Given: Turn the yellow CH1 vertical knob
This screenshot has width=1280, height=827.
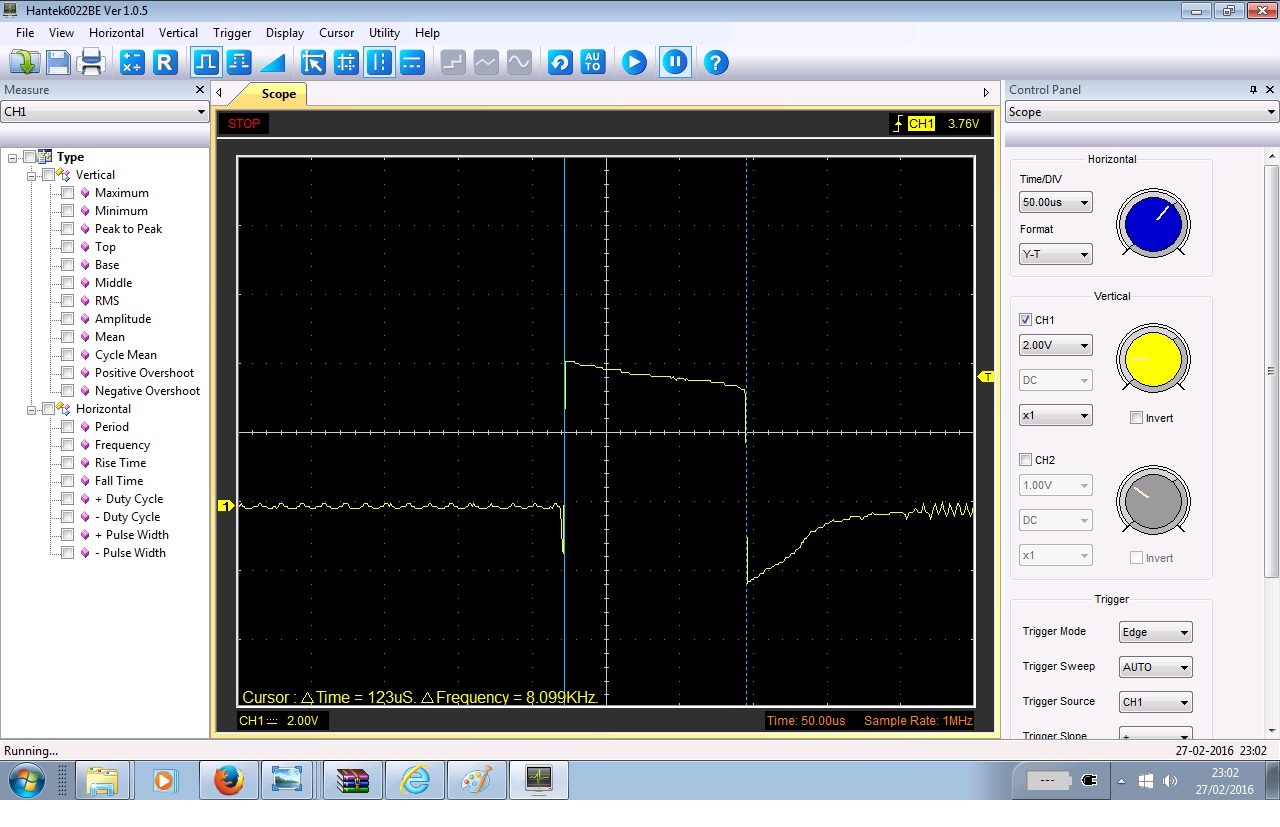Looking at the screenshot, I should [x=1153, y=359].
